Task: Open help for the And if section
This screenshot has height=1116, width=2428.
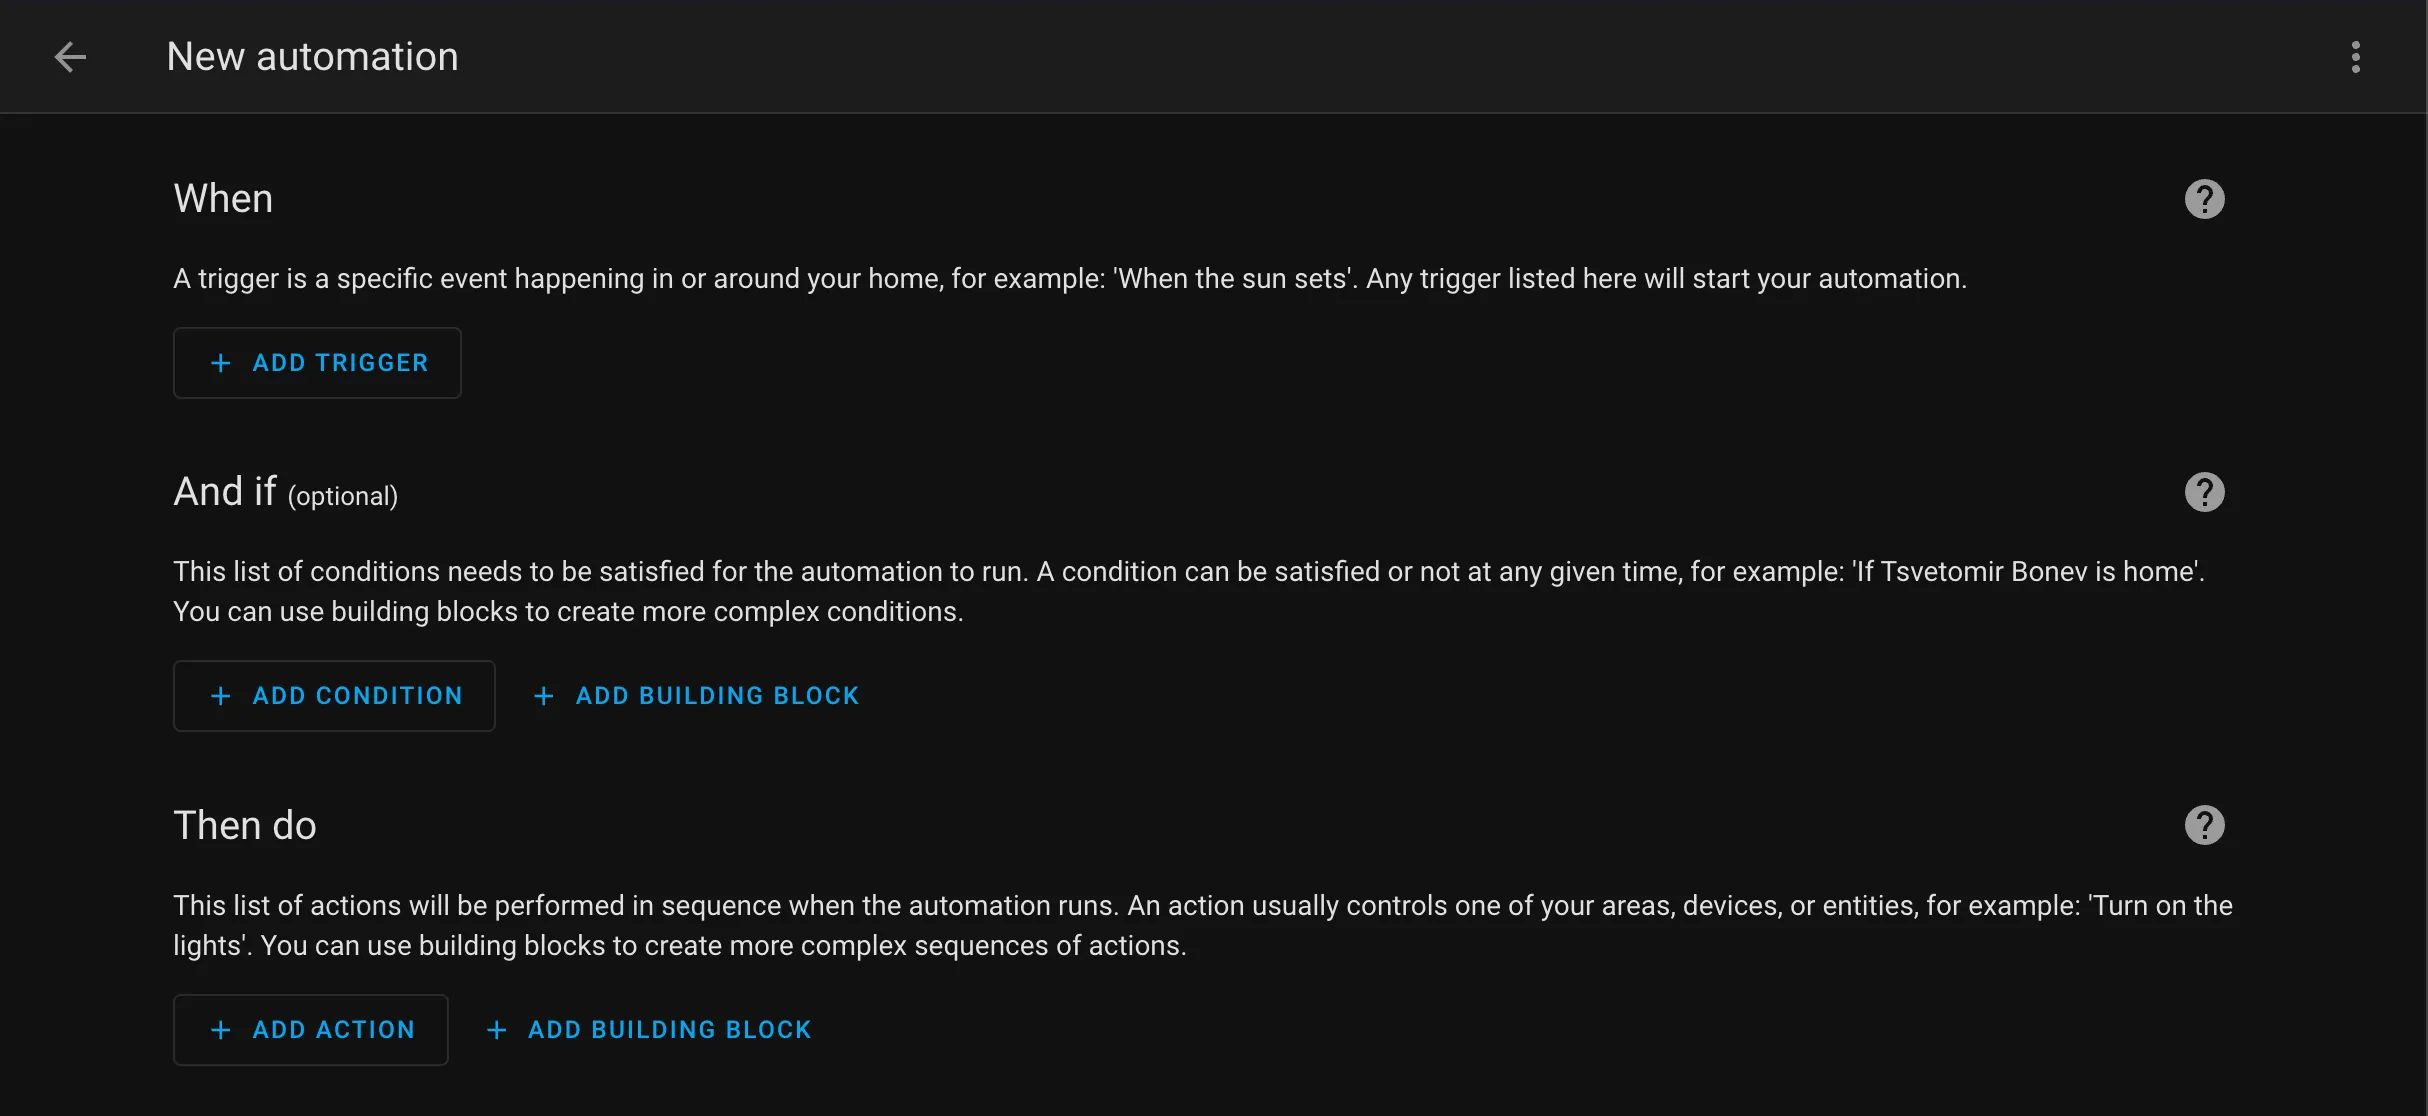Action: coord(2204,492)
